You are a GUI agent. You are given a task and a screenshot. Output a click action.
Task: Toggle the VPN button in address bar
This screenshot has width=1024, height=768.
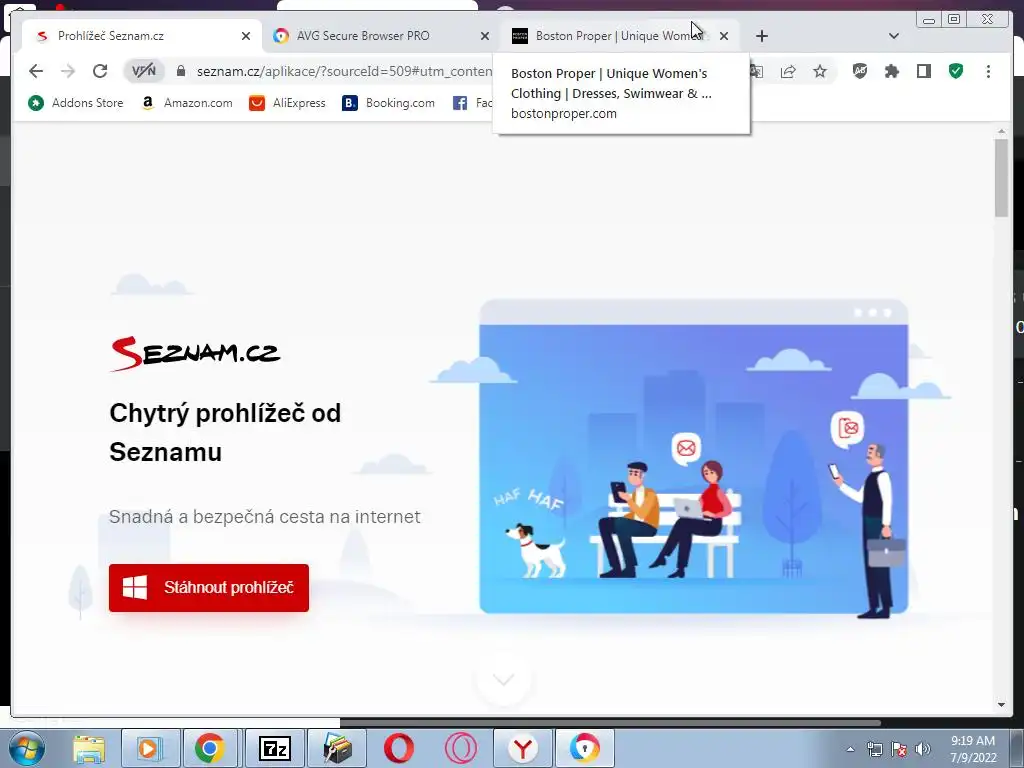pos(144,71)
